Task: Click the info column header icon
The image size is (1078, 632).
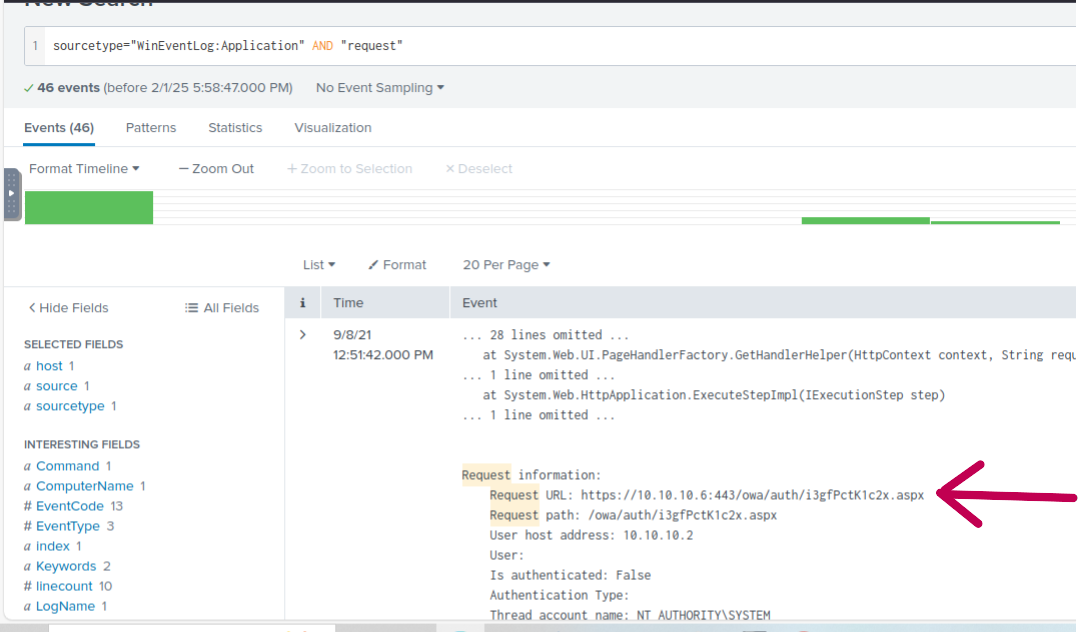Action: (302, 303)
